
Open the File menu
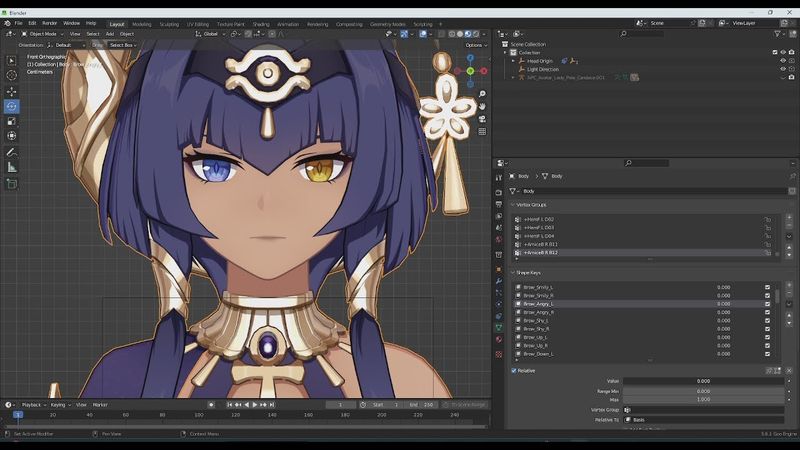(x=18, y=23)
